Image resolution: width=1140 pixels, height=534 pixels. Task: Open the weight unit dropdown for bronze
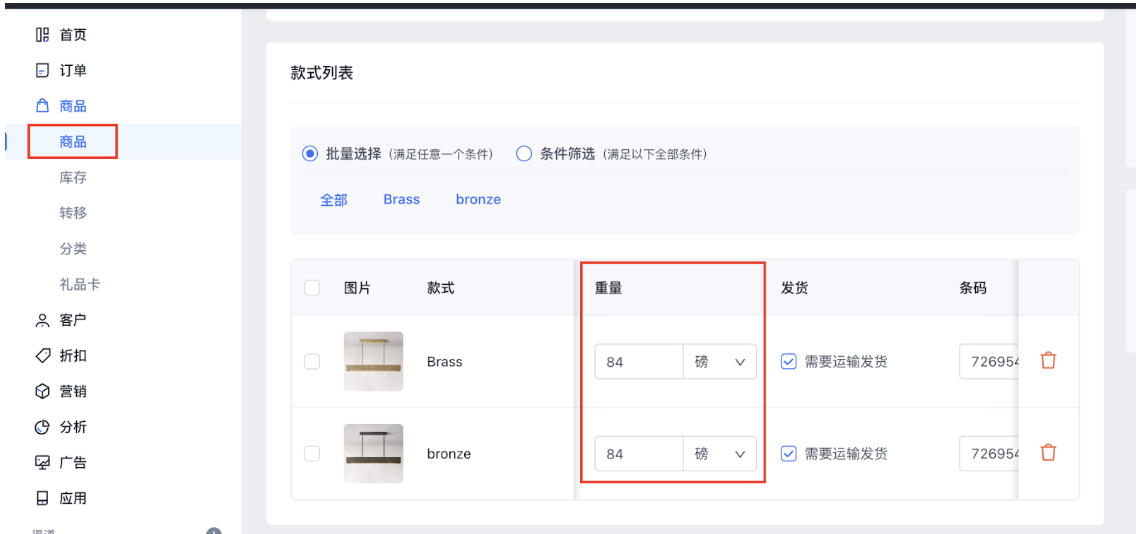pos(720,454)
